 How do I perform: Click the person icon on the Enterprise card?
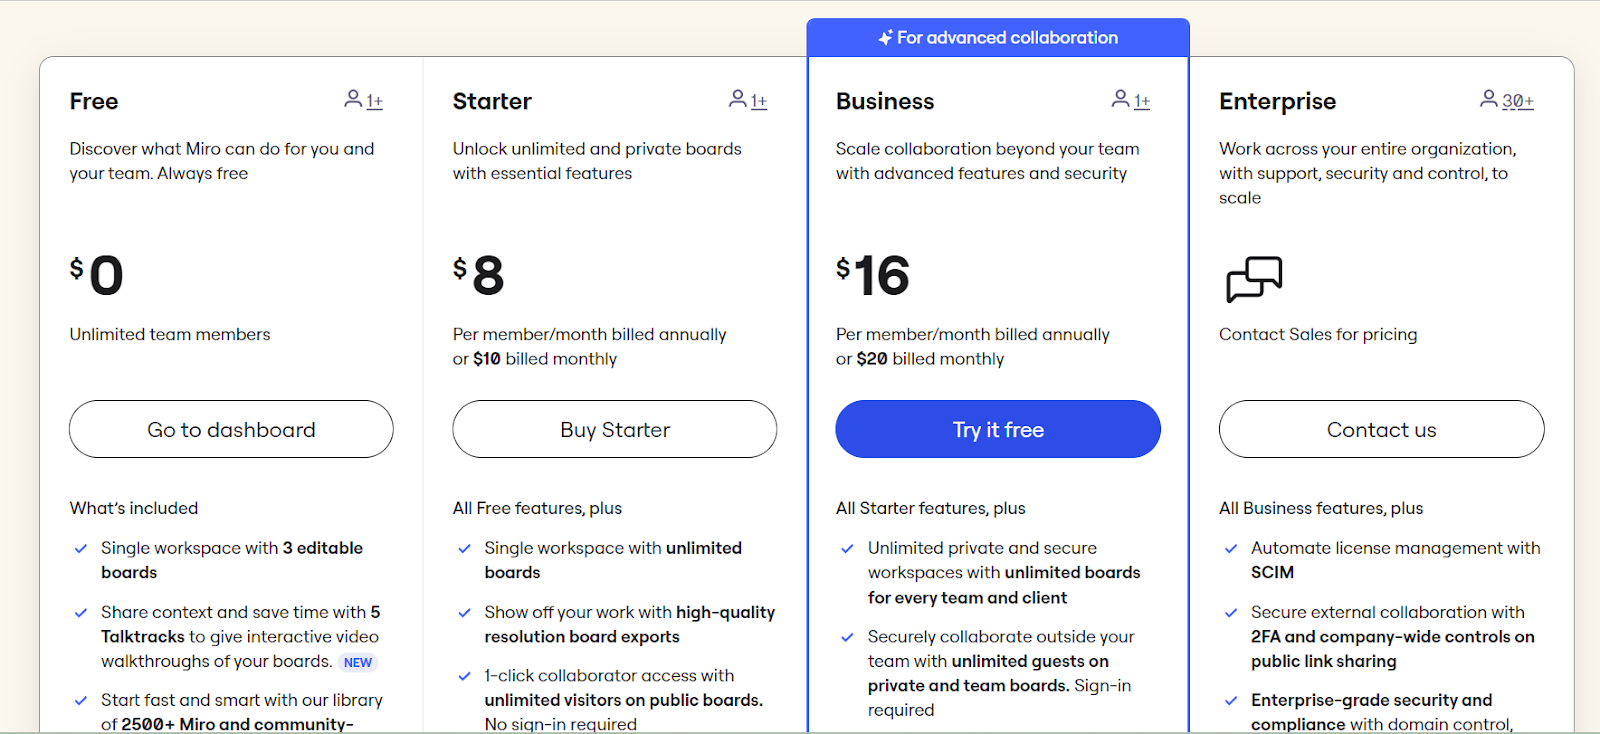pos(1488,98)
